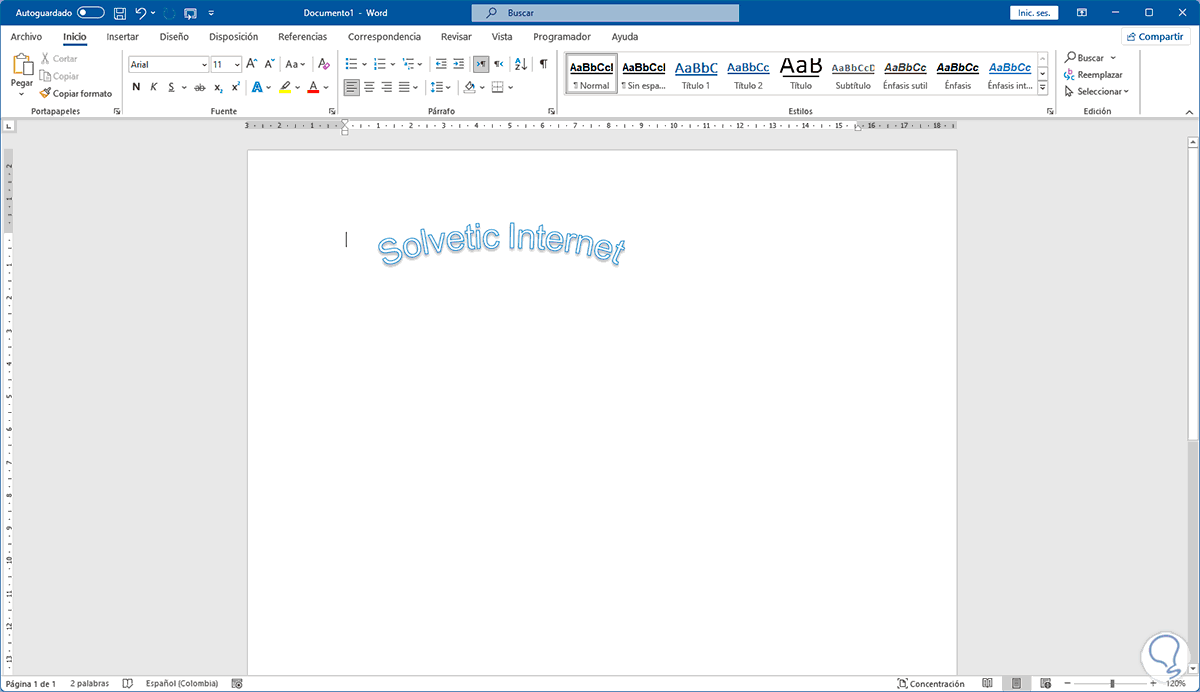The image size is (1200, 692).
Task: Open the Arial font name combo box
Action: pyautogui.click(x=168, y=64)
